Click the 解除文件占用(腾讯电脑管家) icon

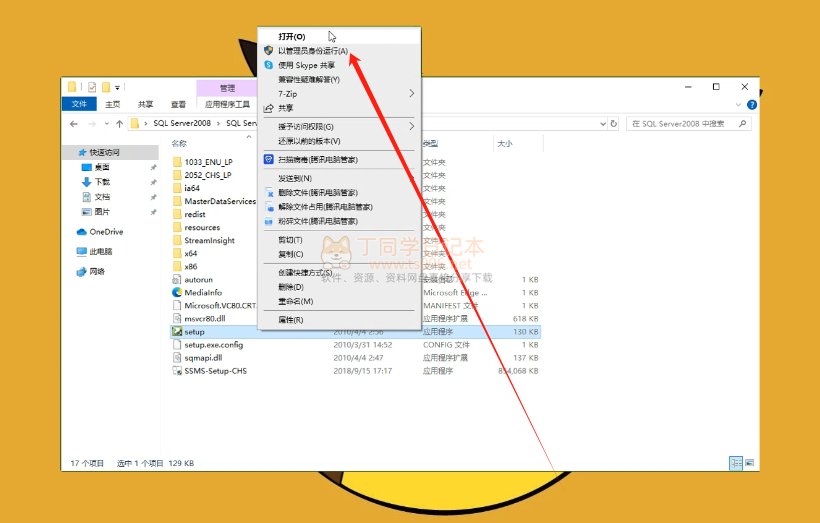point(269,207)
